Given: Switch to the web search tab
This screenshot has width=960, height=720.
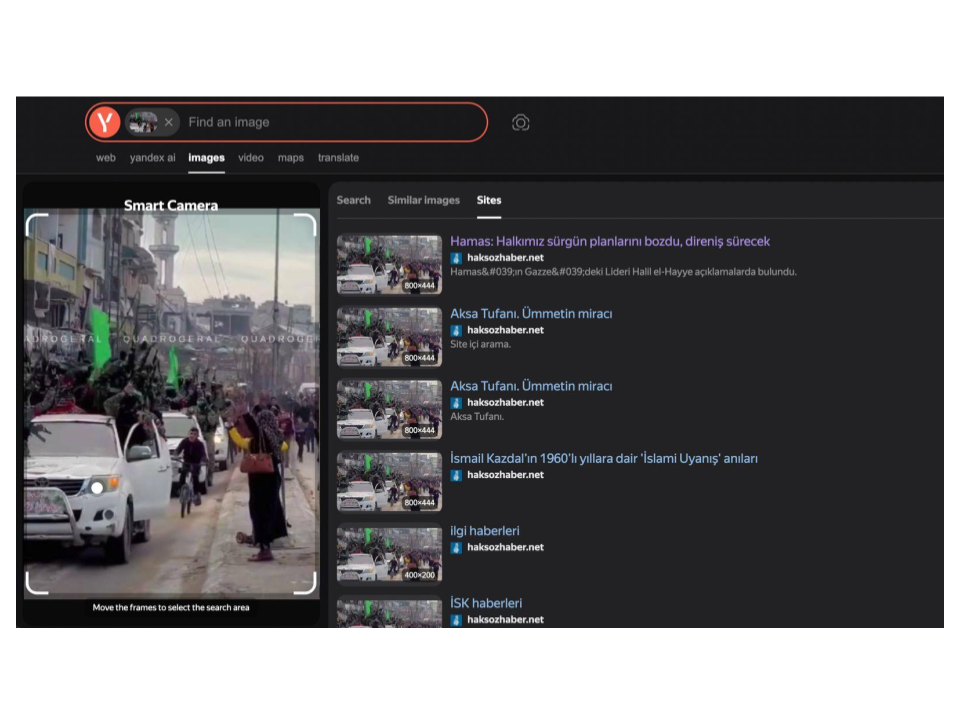Looking at the screenshot, I should 105,158.
